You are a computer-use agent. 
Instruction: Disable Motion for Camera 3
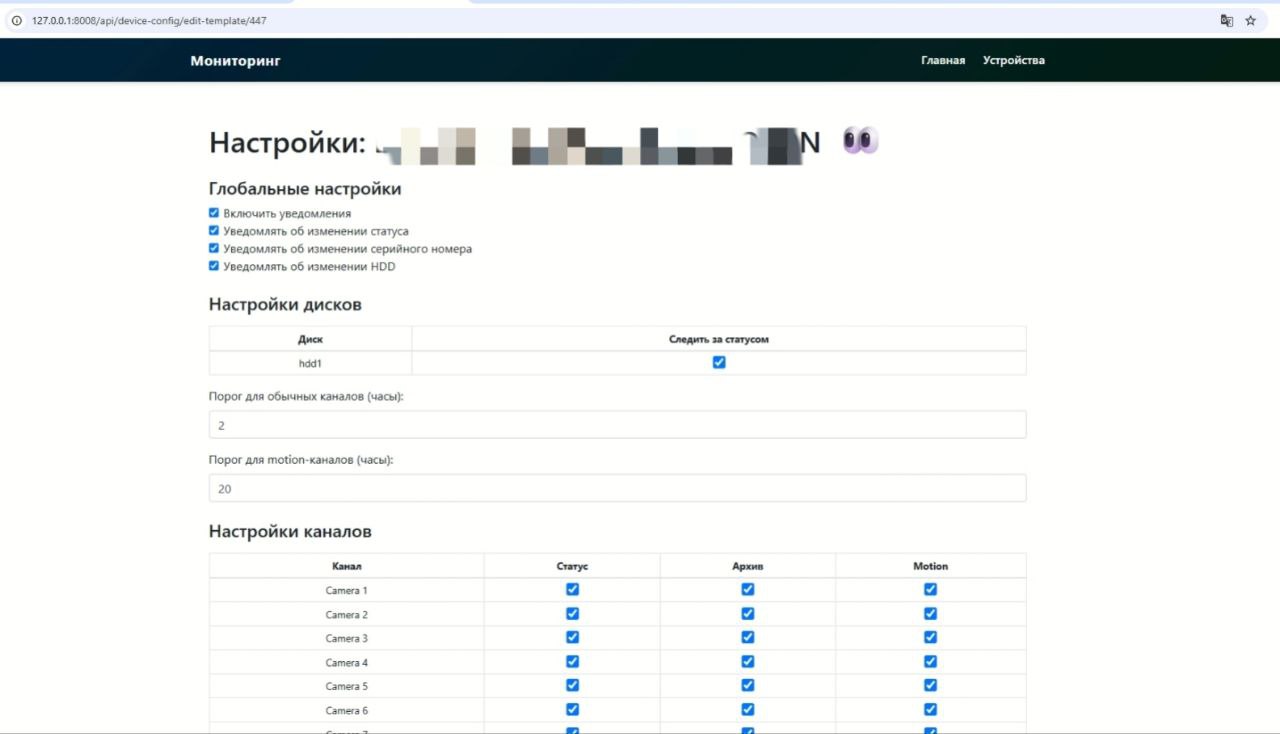(930, 638)
